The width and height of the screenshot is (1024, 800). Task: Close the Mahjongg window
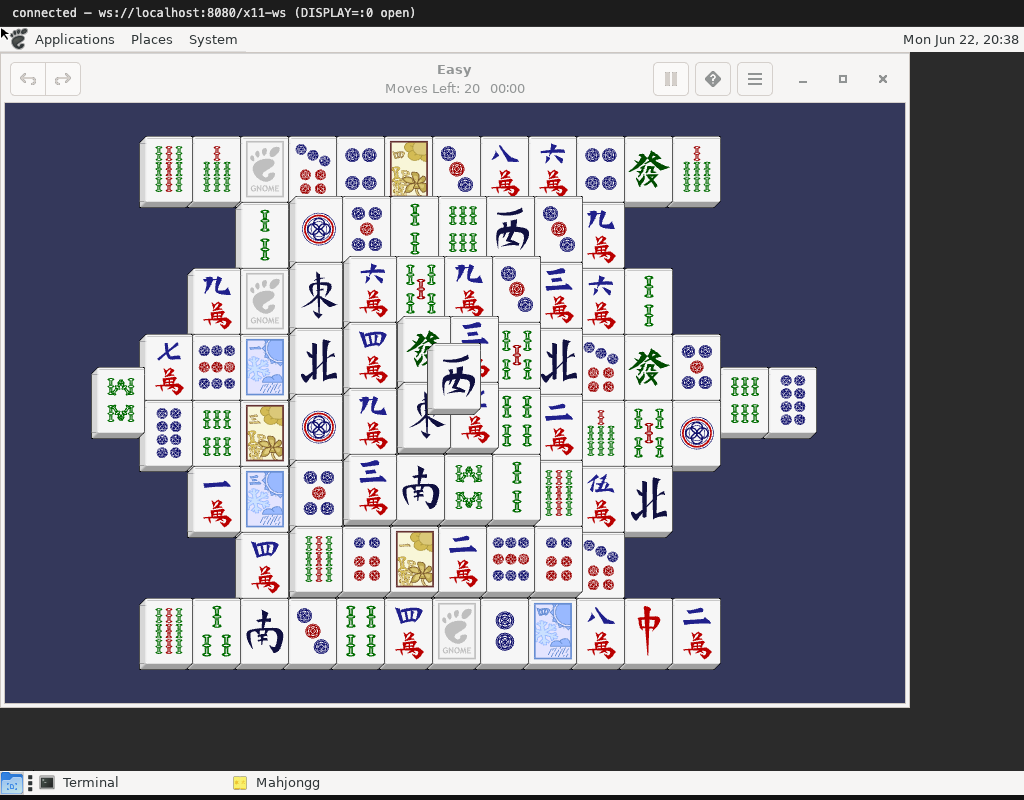coord(883,79)
